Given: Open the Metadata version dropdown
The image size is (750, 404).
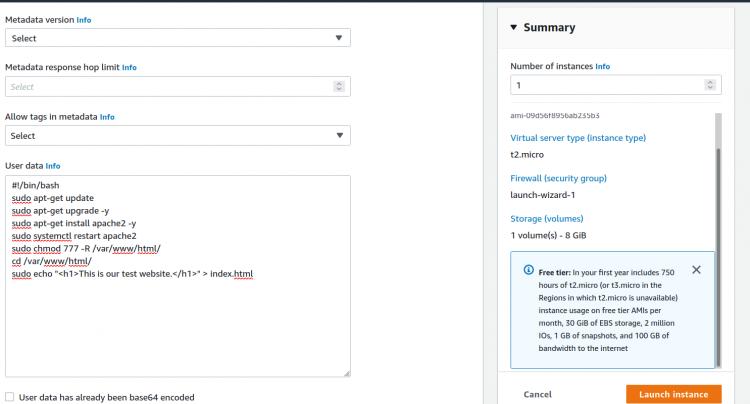Looking at the screenshot, I should [x=178, y=38].
